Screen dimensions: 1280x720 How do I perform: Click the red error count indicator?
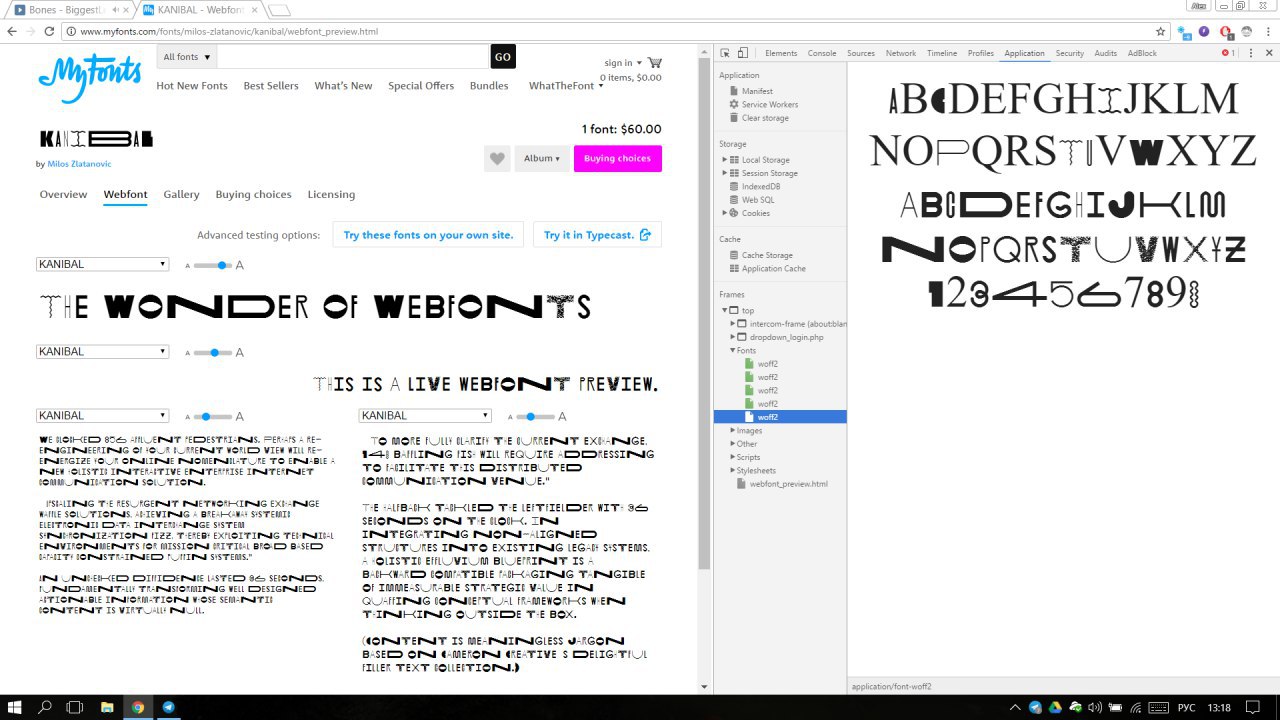[1229, 53]
